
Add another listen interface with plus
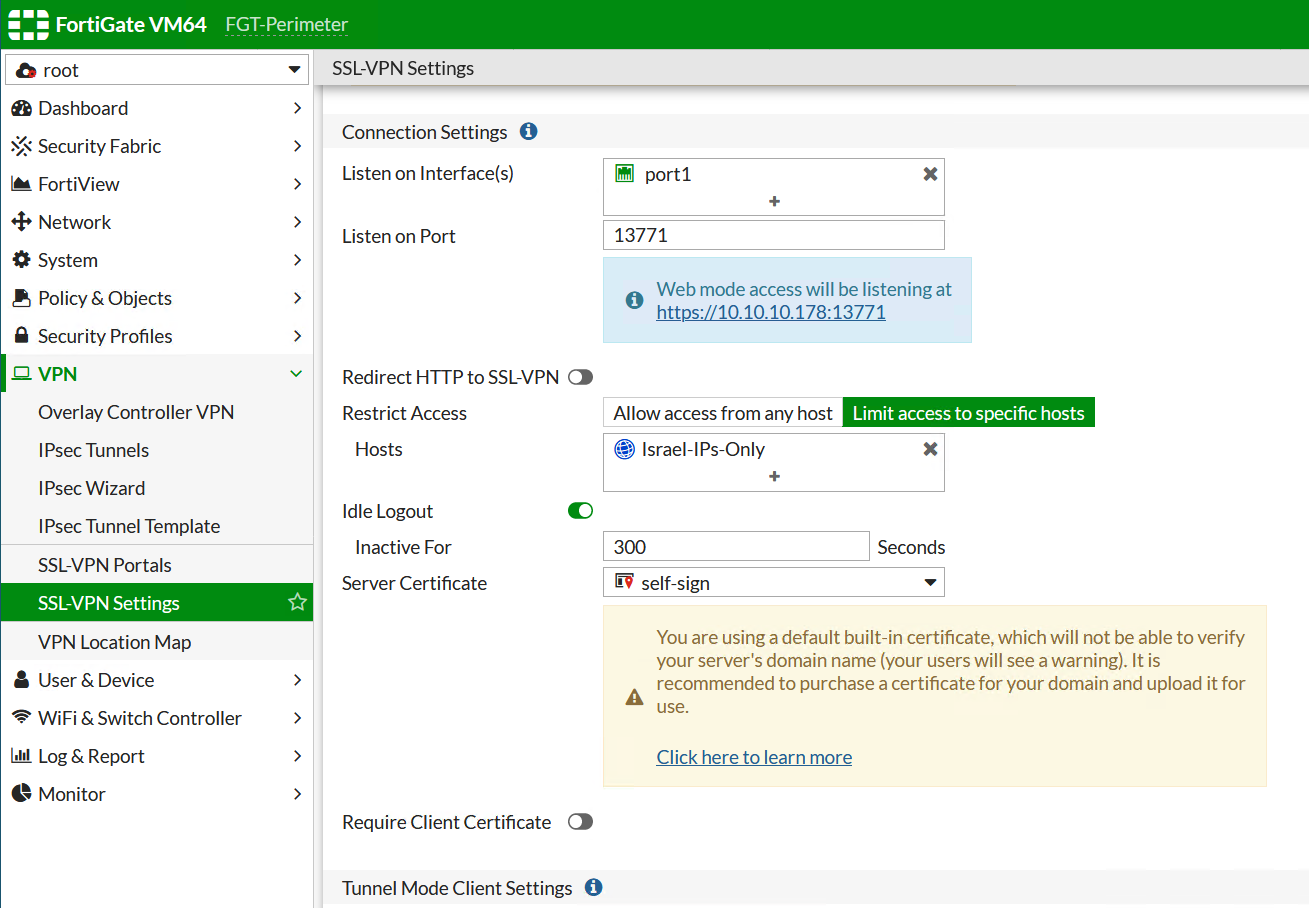pos(774,201)
